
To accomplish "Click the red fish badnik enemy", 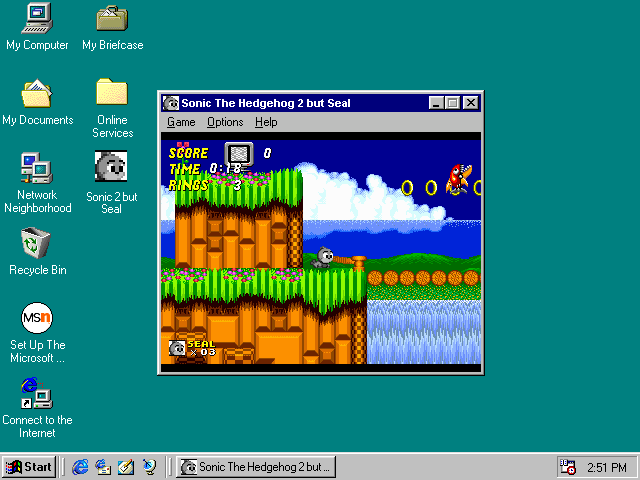I will tap(459, 178).
